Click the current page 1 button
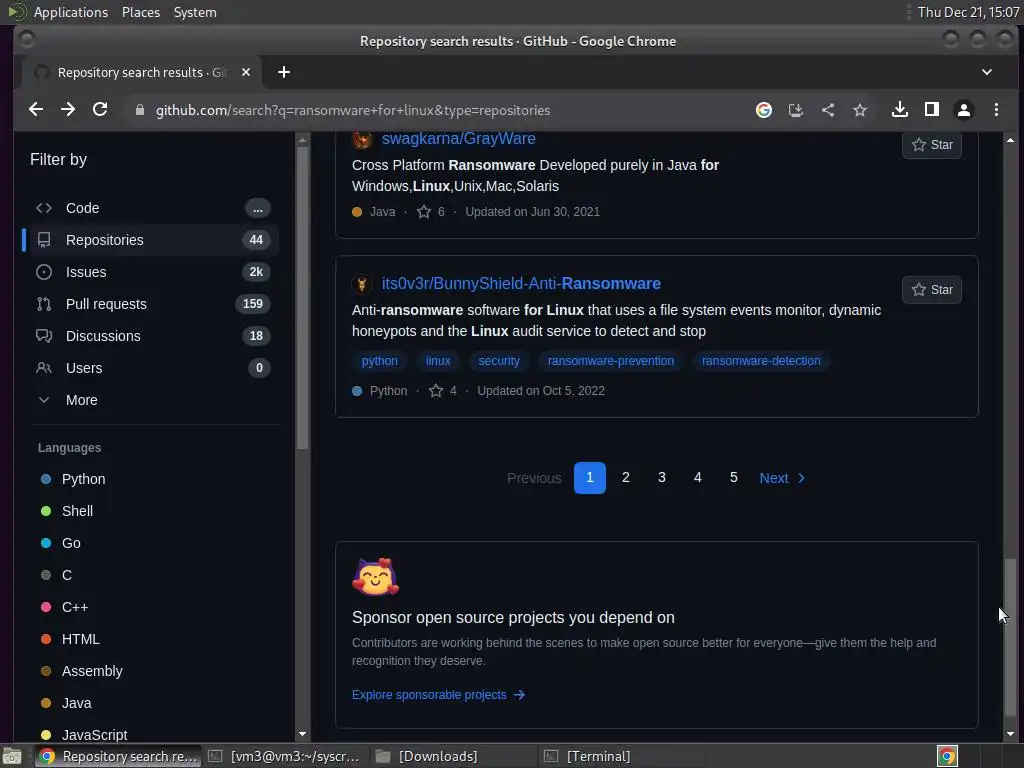The image size is (1024, 768). click(590, 477)
